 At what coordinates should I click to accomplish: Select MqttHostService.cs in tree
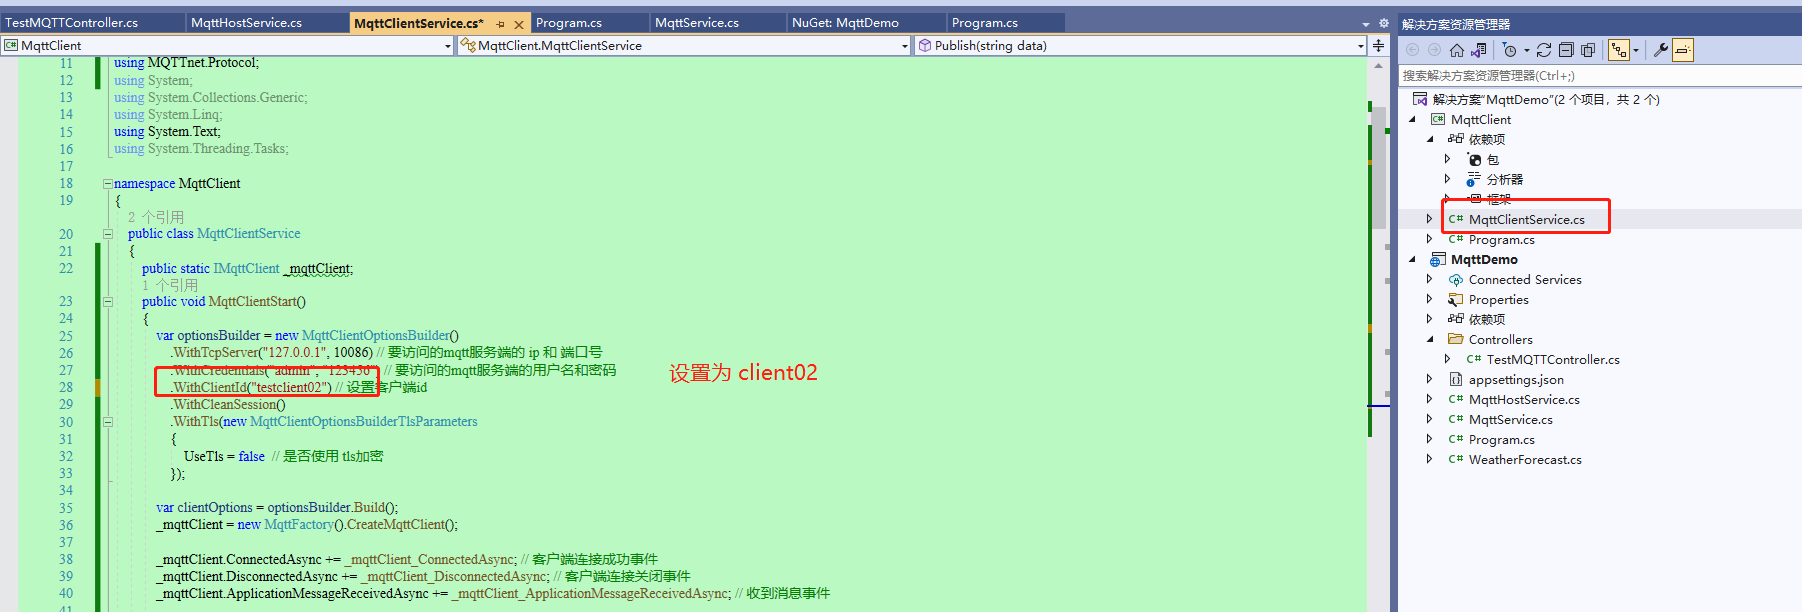coord(1524,399)
